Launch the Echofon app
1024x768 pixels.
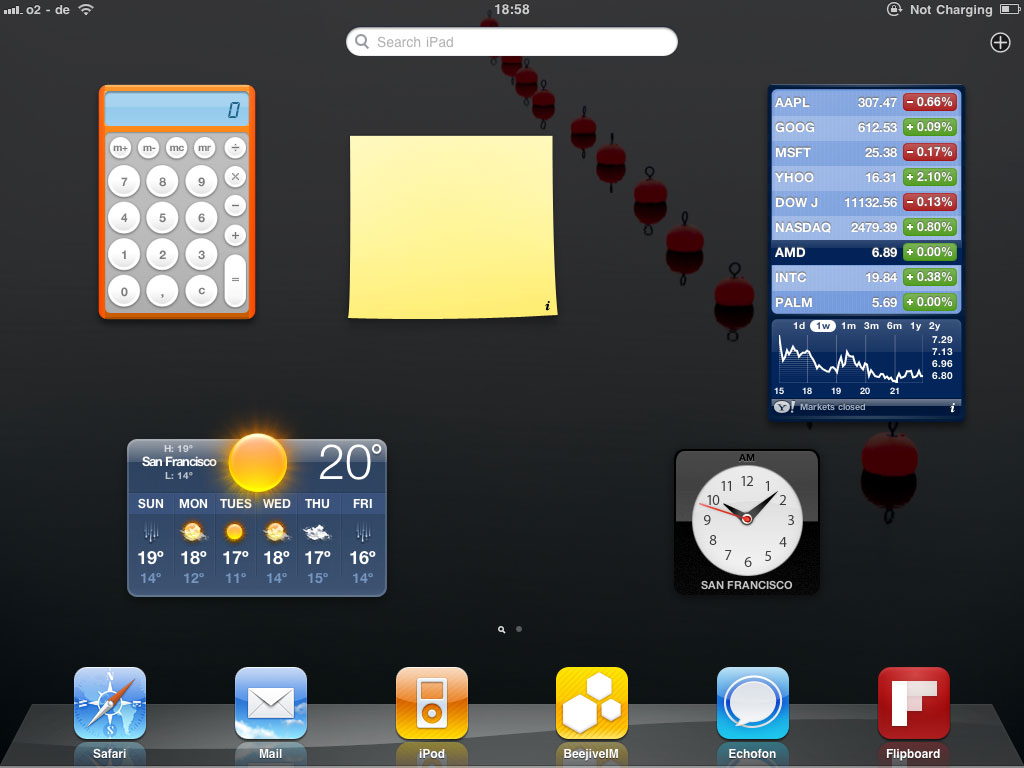[752, 703]
